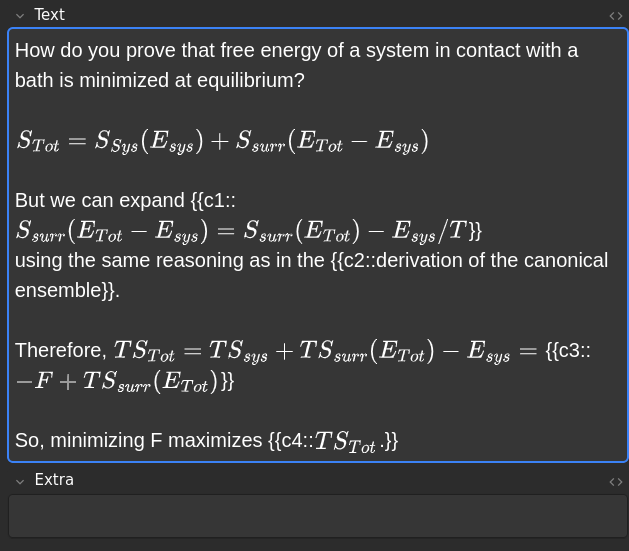Collapse the Text field chevron
The height and width of the screenshot is (551, 629).
[20, 16]
